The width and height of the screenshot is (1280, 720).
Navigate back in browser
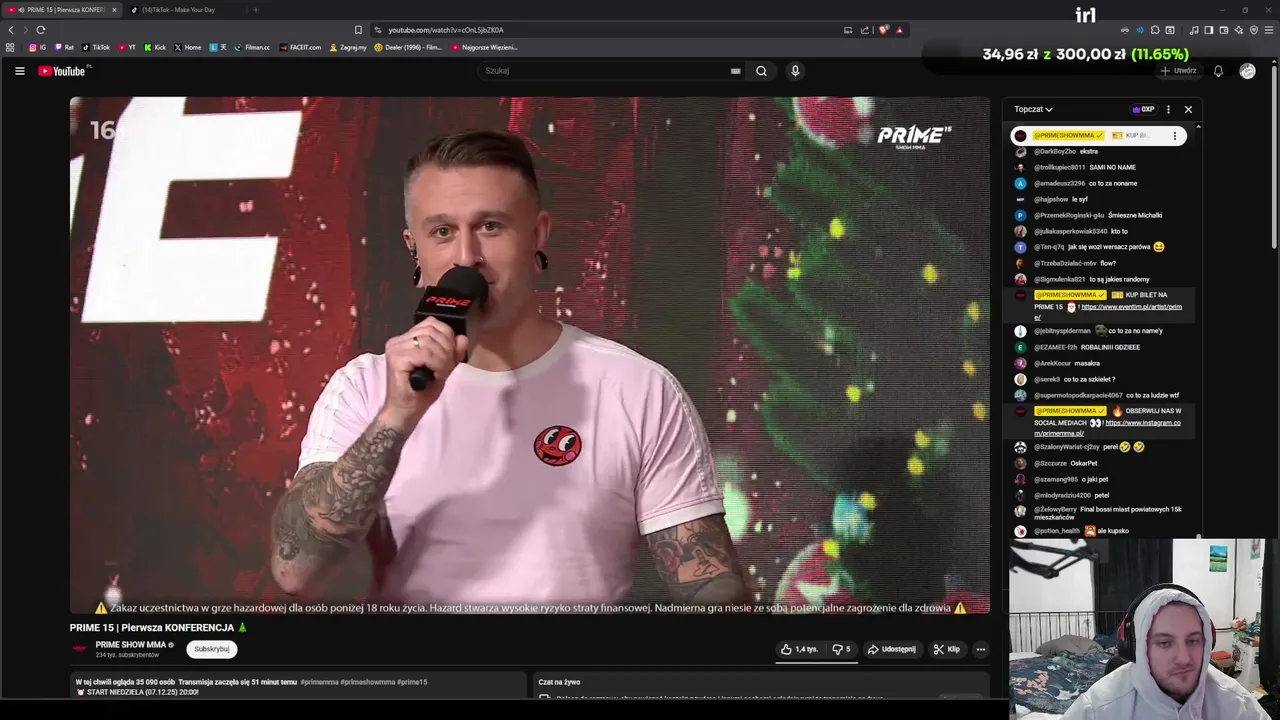click(11, 30)
